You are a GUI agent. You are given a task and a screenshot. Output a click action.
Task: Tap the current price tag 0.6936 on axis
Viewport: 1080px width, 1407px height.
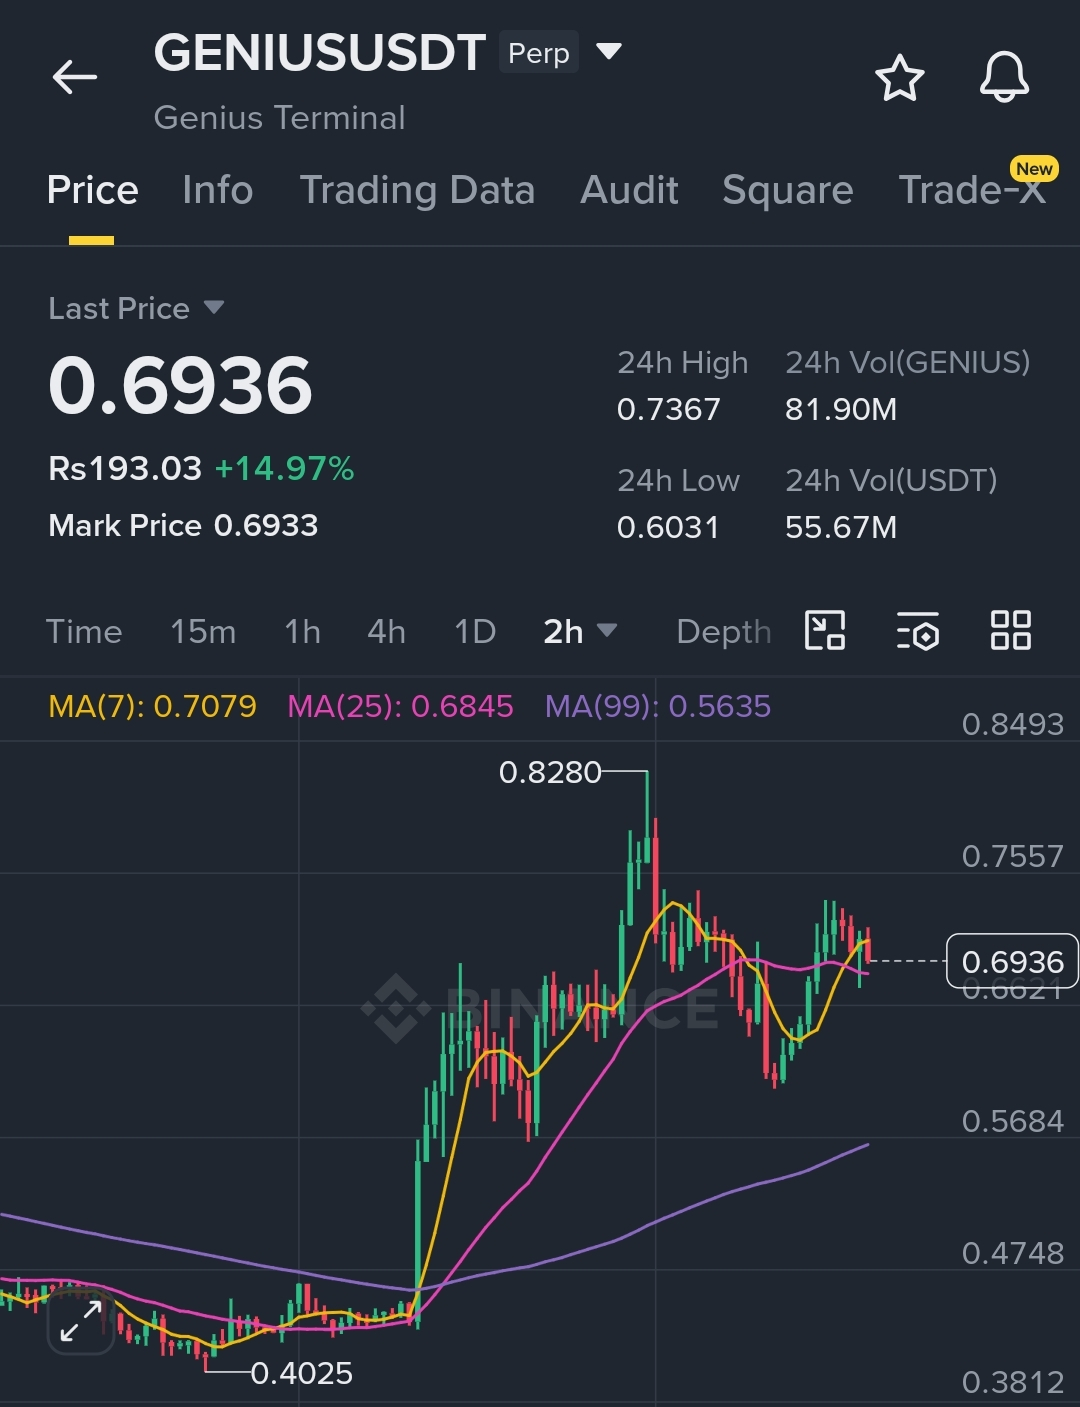(1012, 961)
